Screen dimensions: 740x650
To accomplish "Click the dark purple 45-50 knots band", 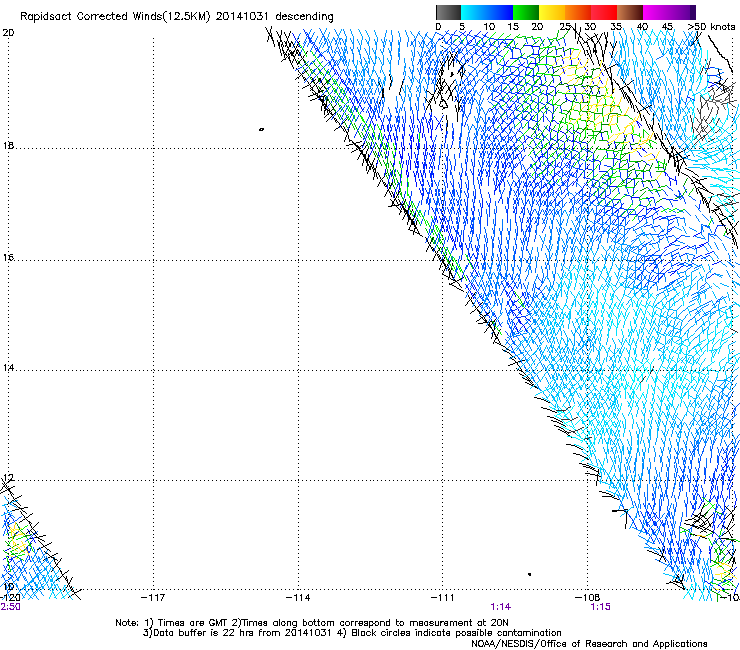I will (682, 12).
